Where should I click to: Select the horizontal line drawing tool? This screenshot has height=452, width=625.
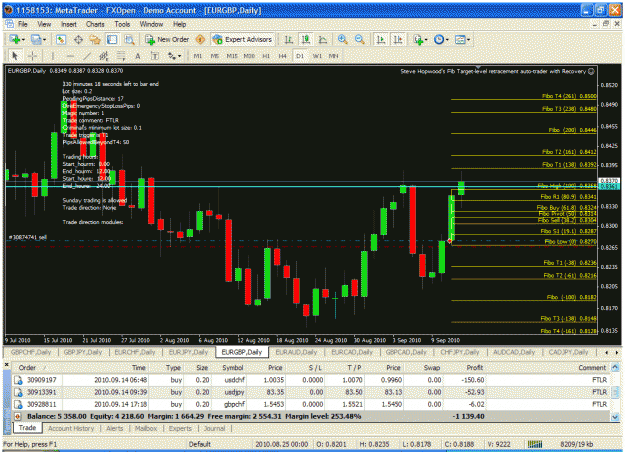pos(70,56)
